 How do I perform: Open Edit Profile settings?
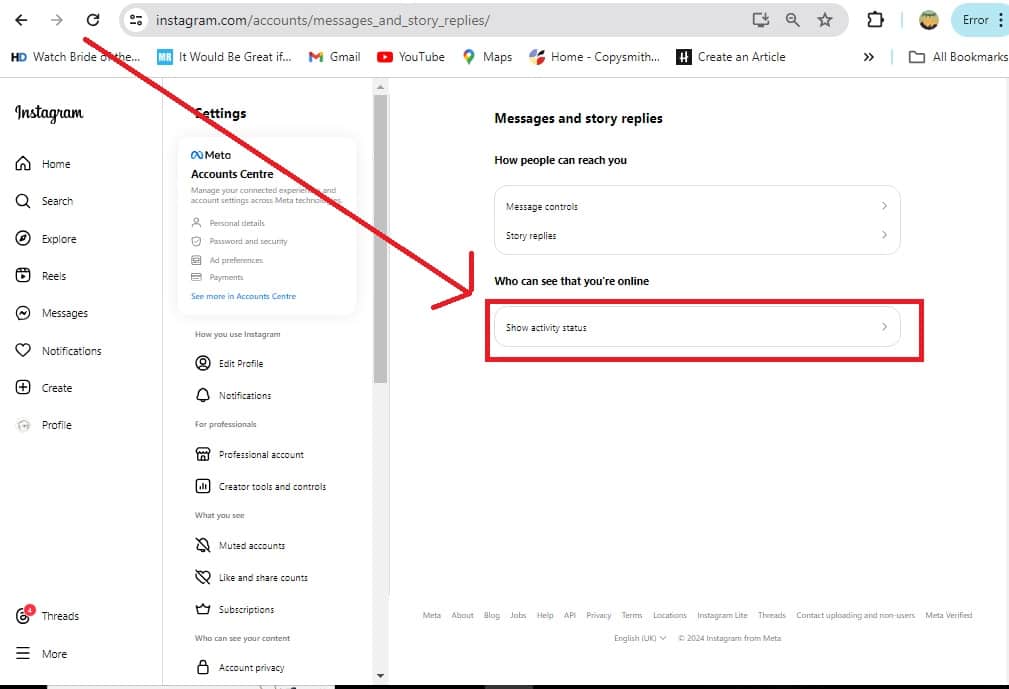point(229,363)
